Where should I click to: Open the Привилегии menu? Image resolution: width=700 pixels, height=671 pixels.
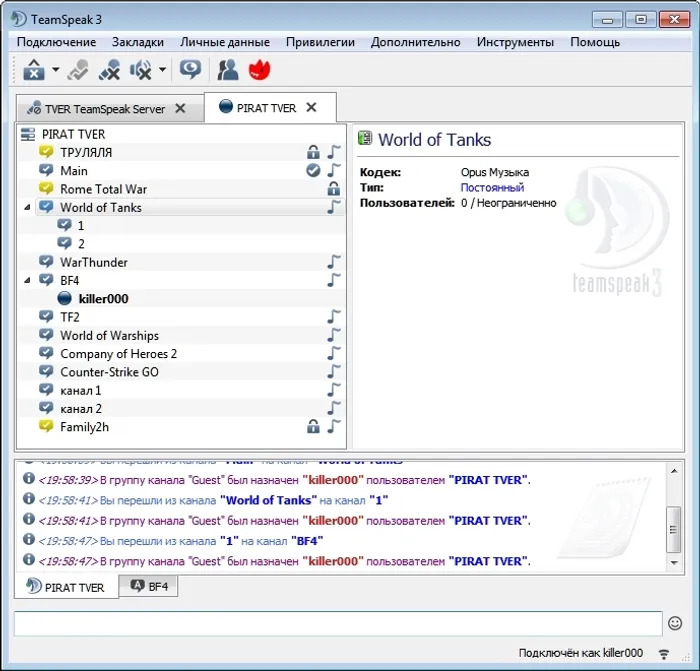tap(320, 42)
